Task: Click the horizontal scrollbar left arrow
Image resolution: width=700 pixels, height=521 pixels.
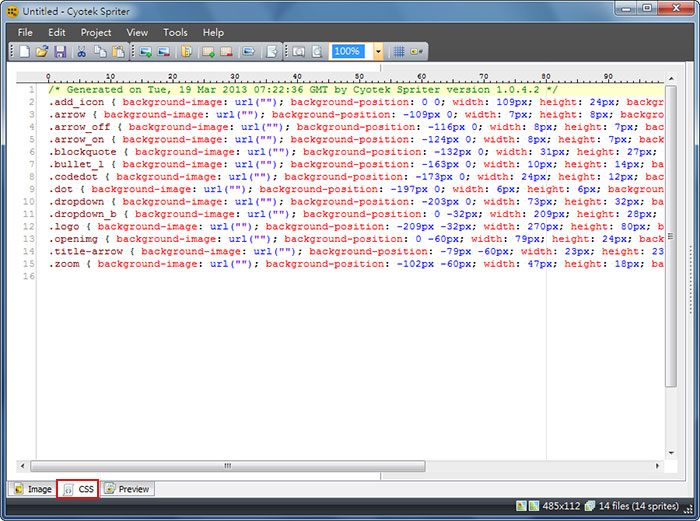Action: (23, 466)
